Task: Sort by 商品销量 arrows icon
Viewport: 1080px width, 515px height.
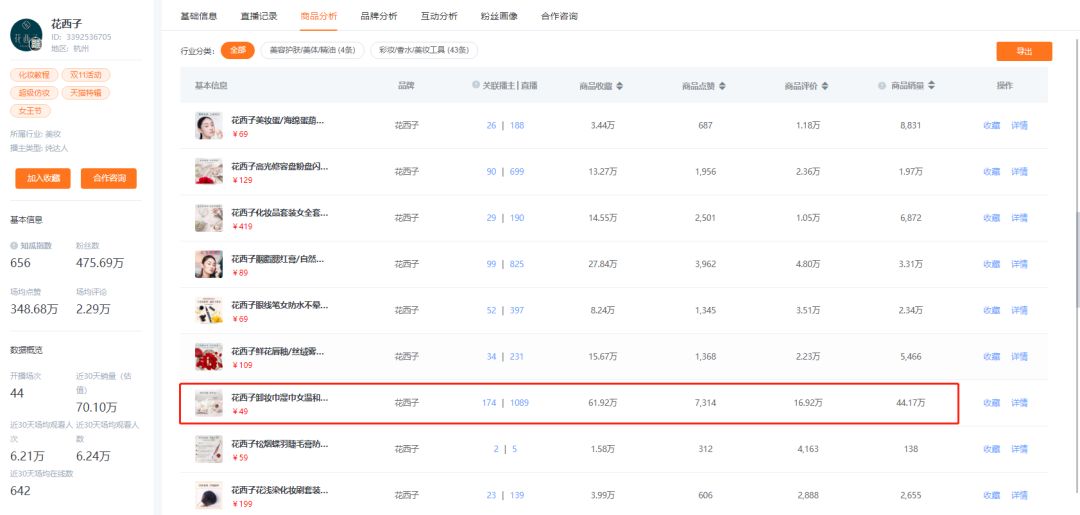Action: (931, 86)
